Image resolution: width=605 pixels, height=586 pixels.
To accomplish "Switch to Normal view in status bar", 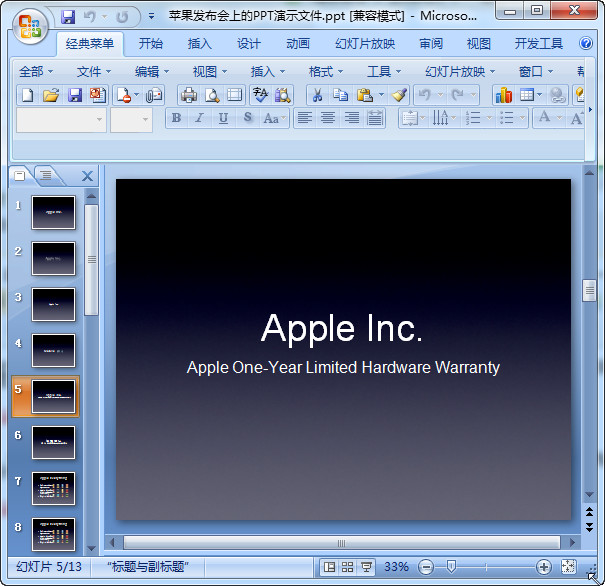I will [329, 567].
